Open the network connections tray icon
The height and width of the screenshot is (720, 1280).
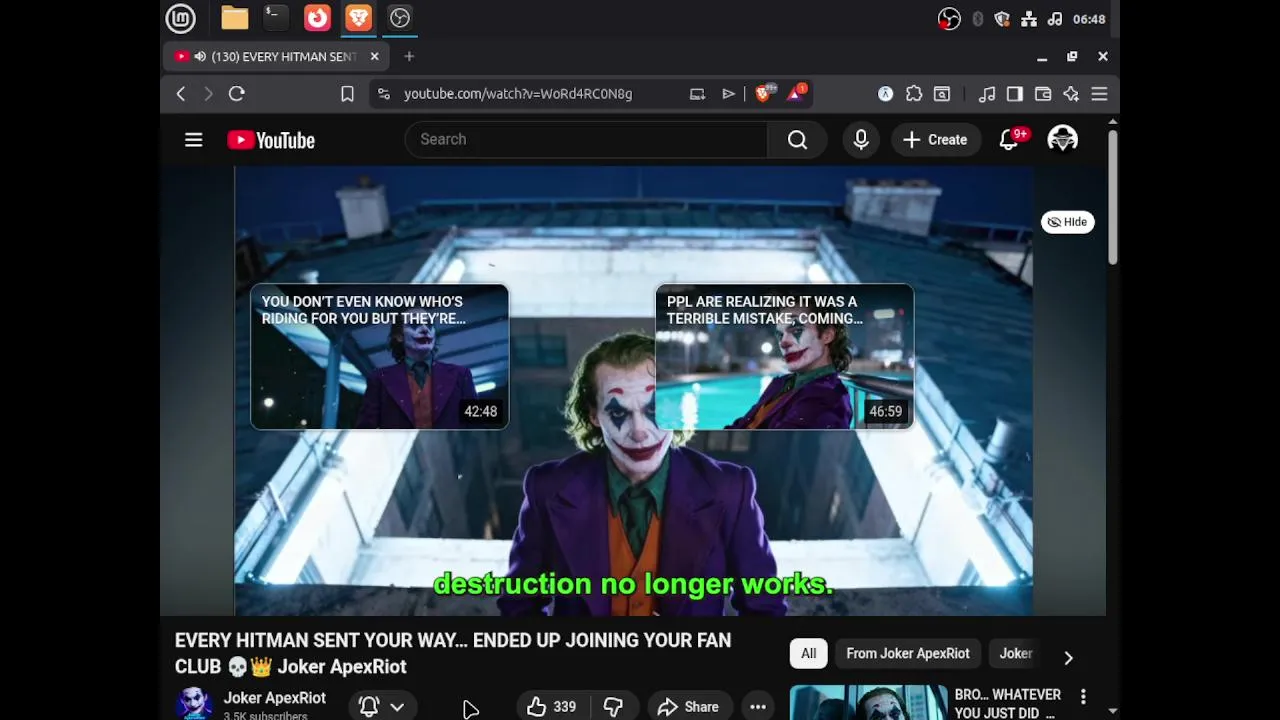(x=1029, y=19)
